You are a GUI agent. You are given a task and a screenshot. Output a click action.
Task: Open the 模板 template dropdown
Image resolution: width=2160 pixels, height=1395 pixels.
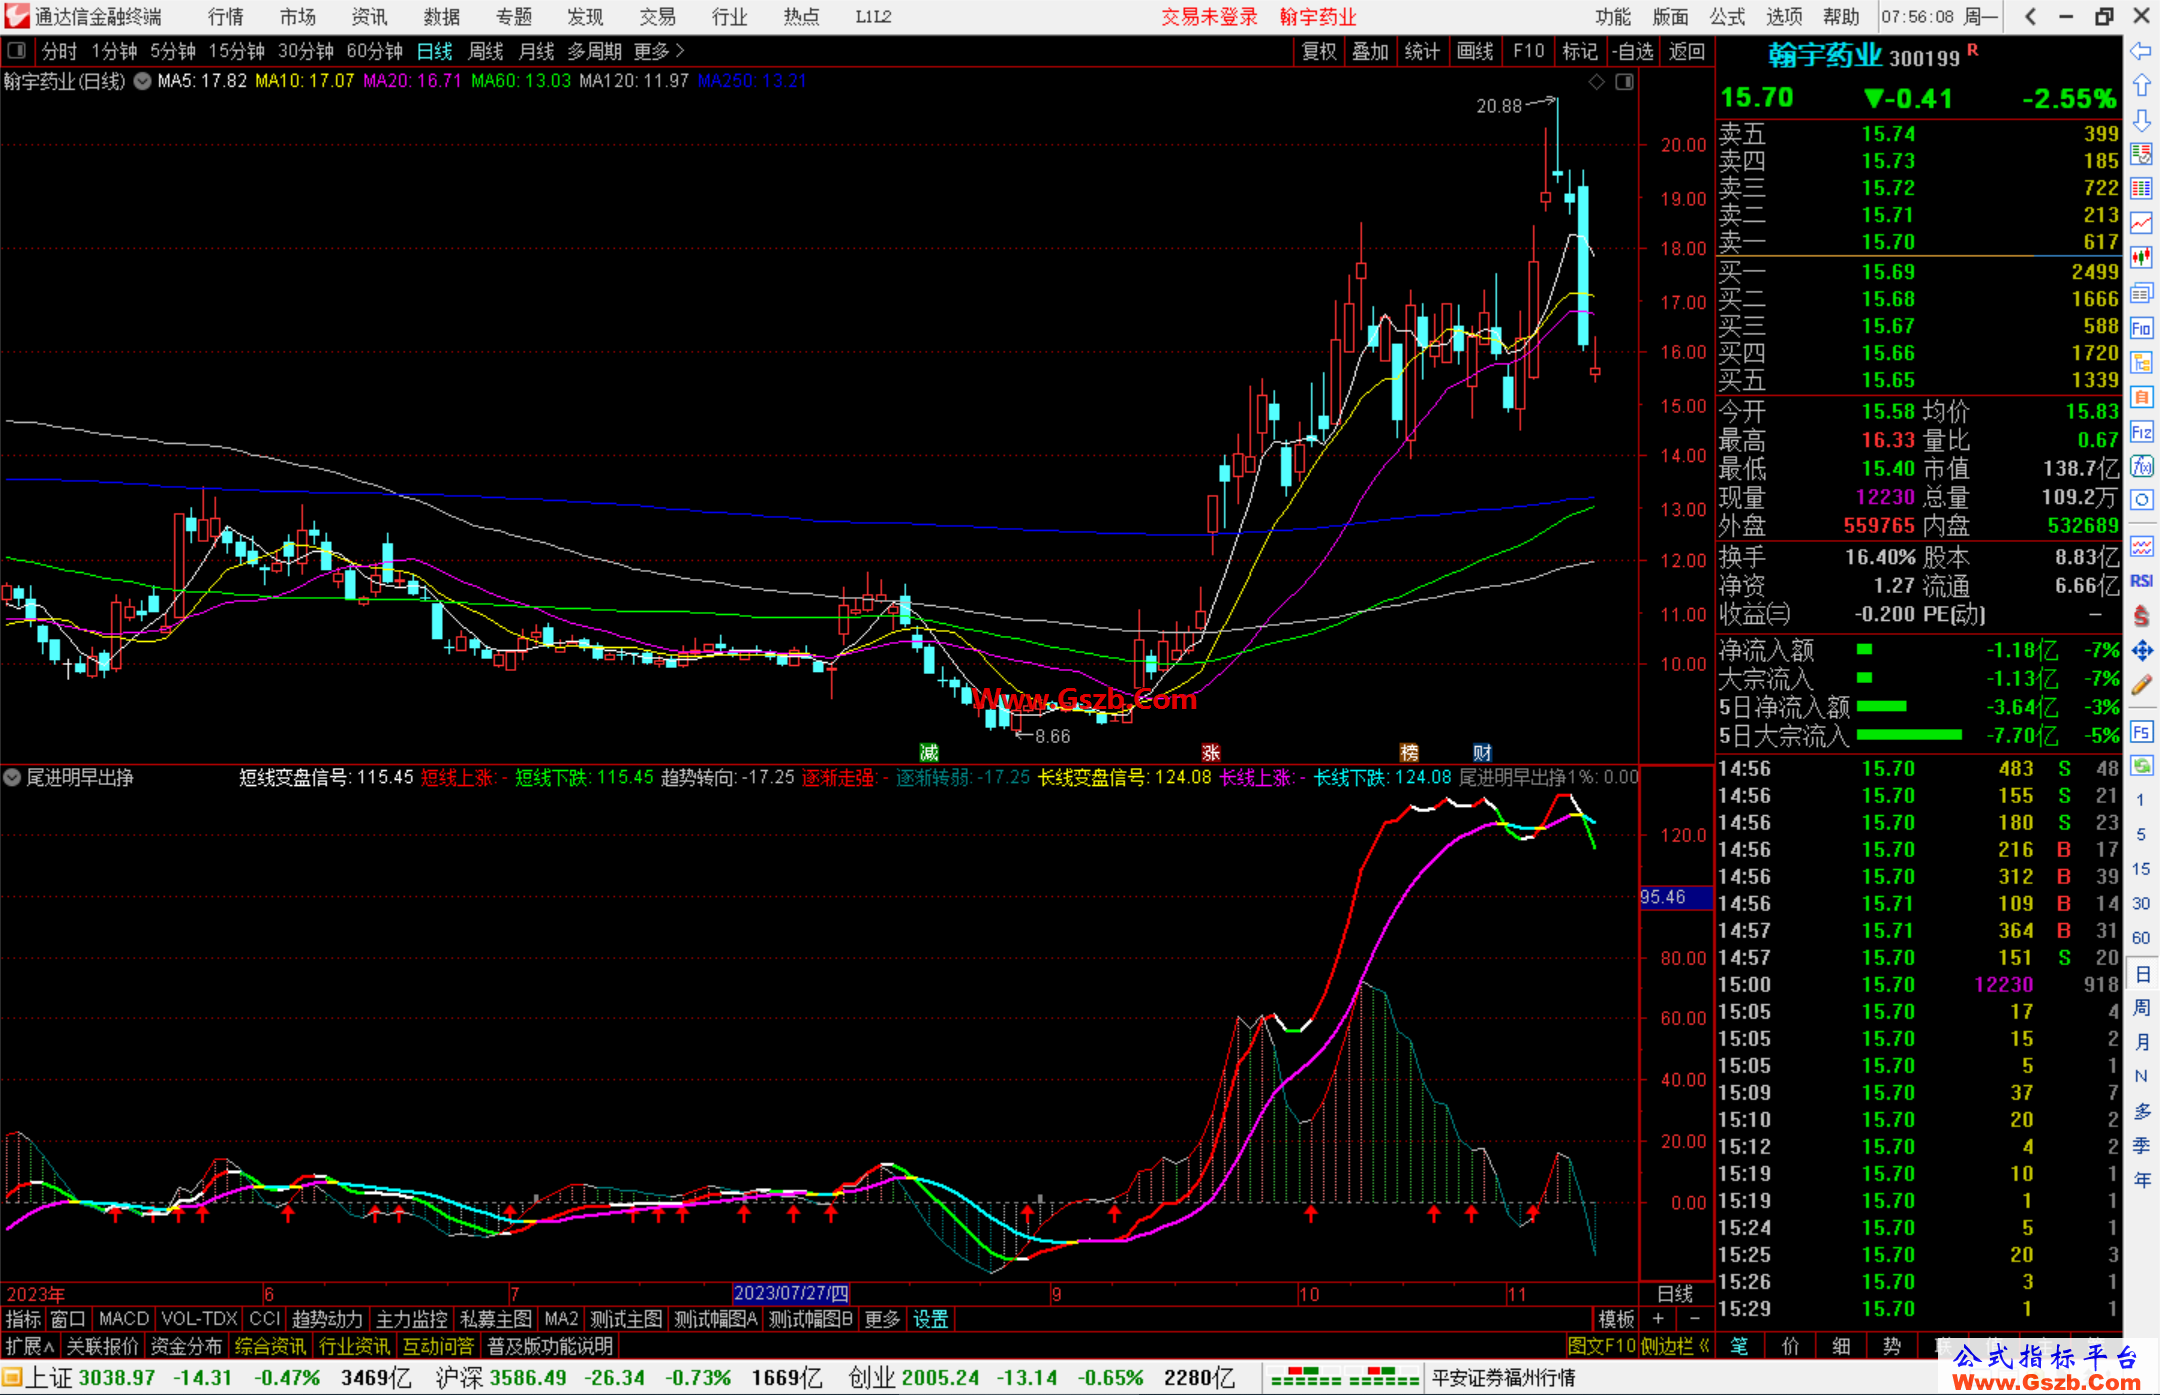click(1616, 1319)
